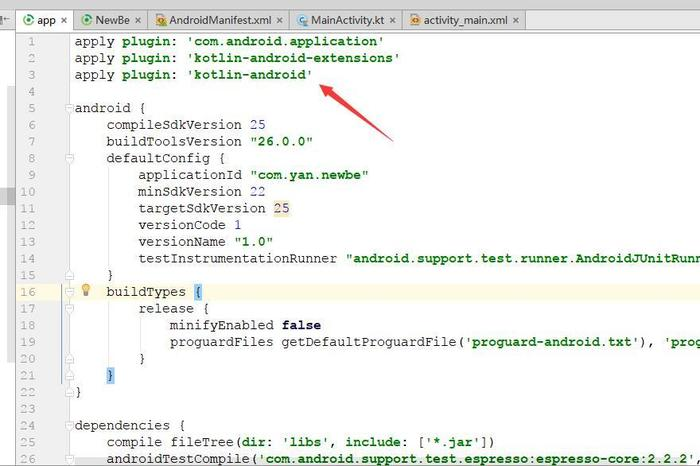Viewport: 700px width, 466px height.
Task: Click the word release on line 17
Action: (166, 308)
